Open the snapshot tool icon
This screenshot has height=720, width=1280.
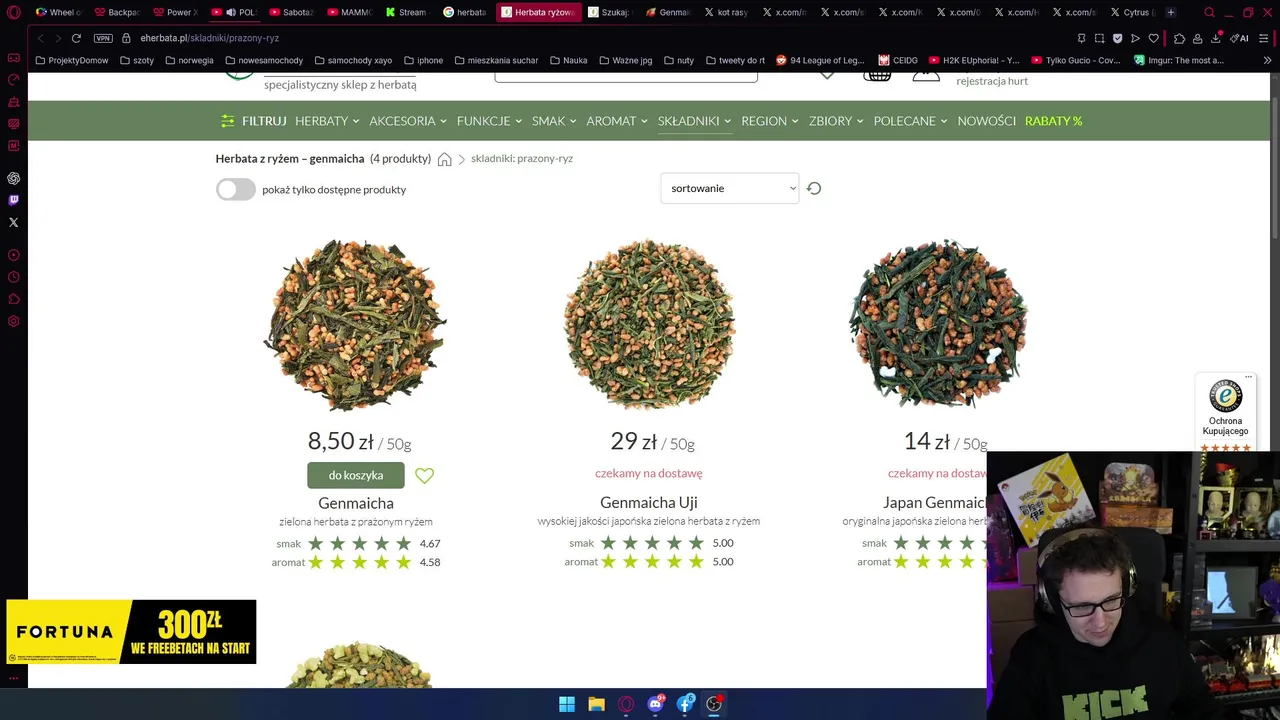click(x=1099, y=38)
